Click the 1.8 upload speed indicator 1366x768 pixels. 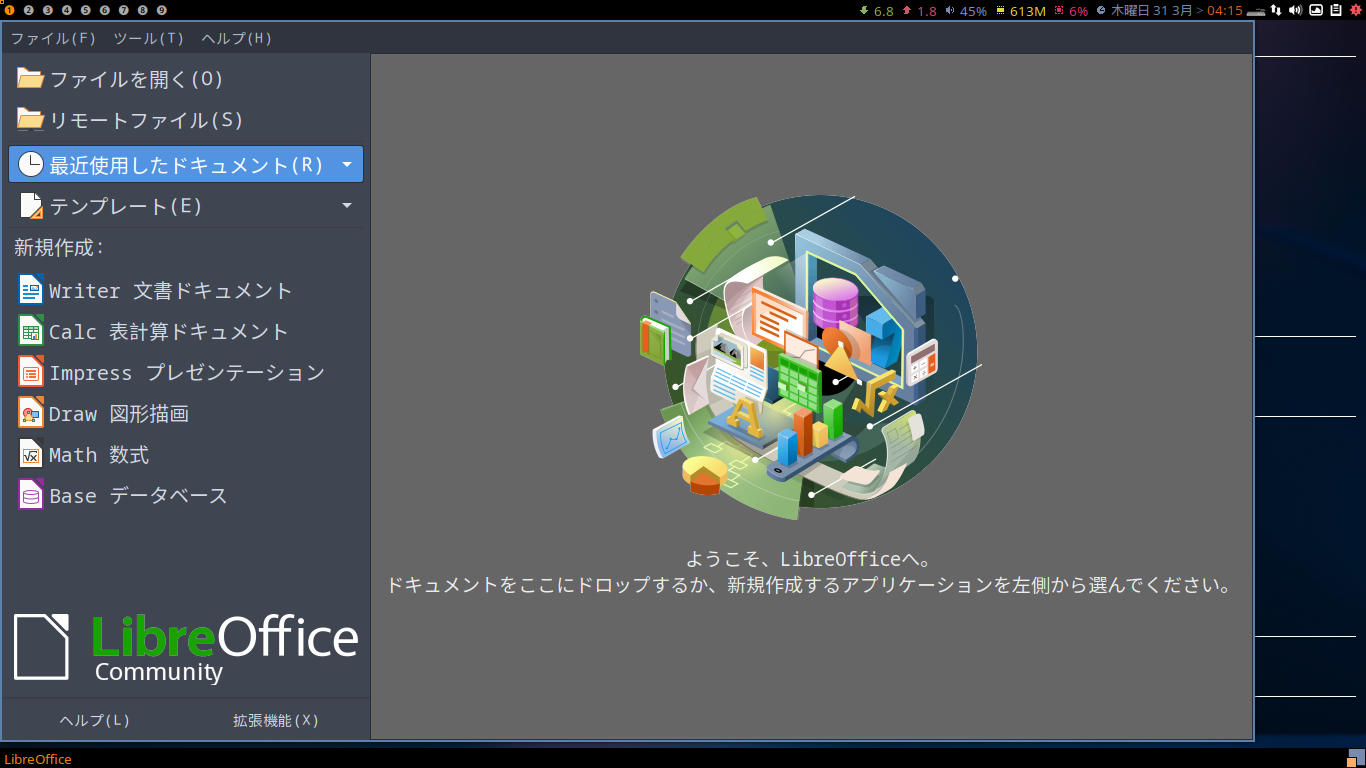pos(920,11)
